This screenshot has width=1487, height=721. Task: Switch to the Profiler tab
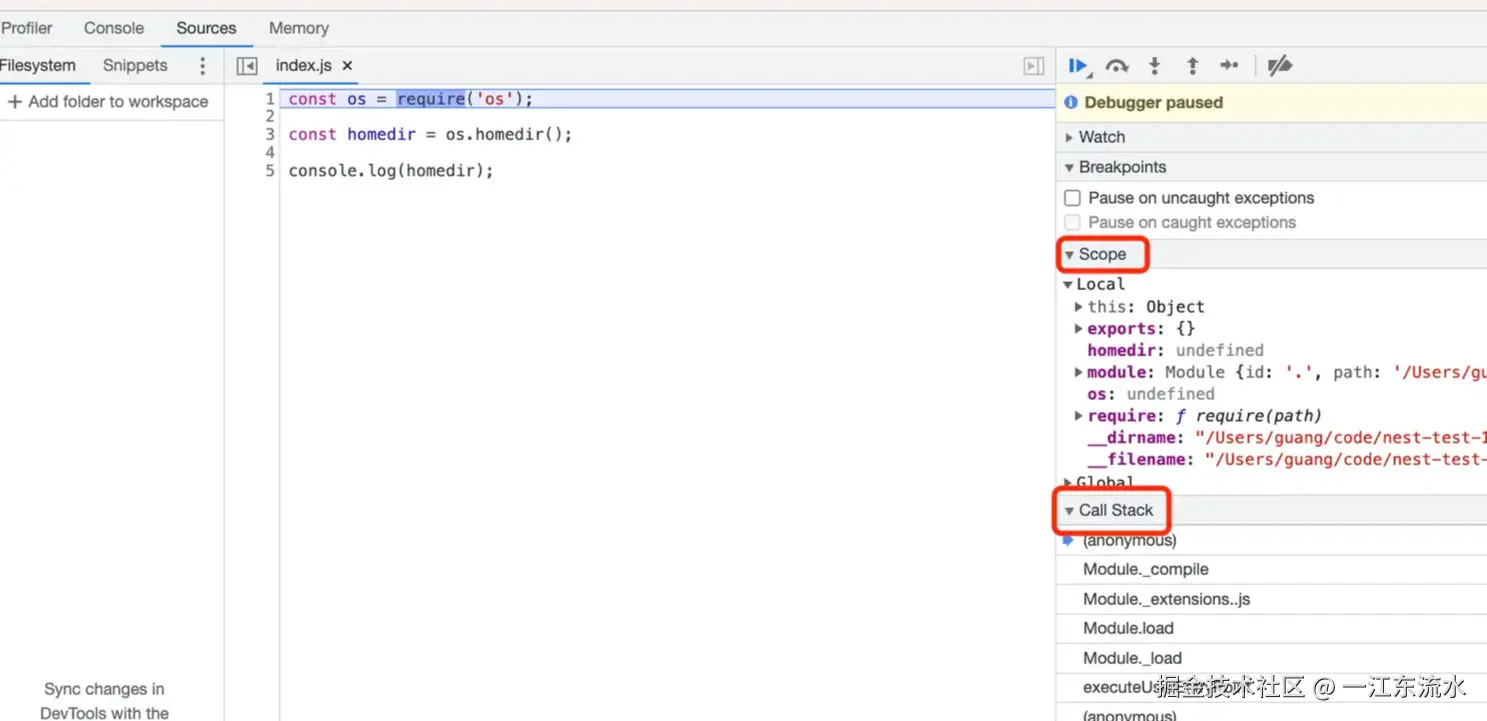coord(27,28)
